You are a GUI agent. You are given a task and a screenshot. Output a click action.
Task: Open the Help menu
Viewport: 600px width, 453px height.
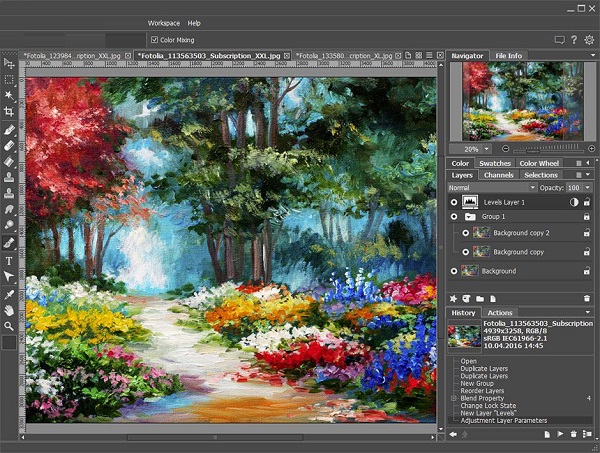pyautogui.click(x=194, y=23)
